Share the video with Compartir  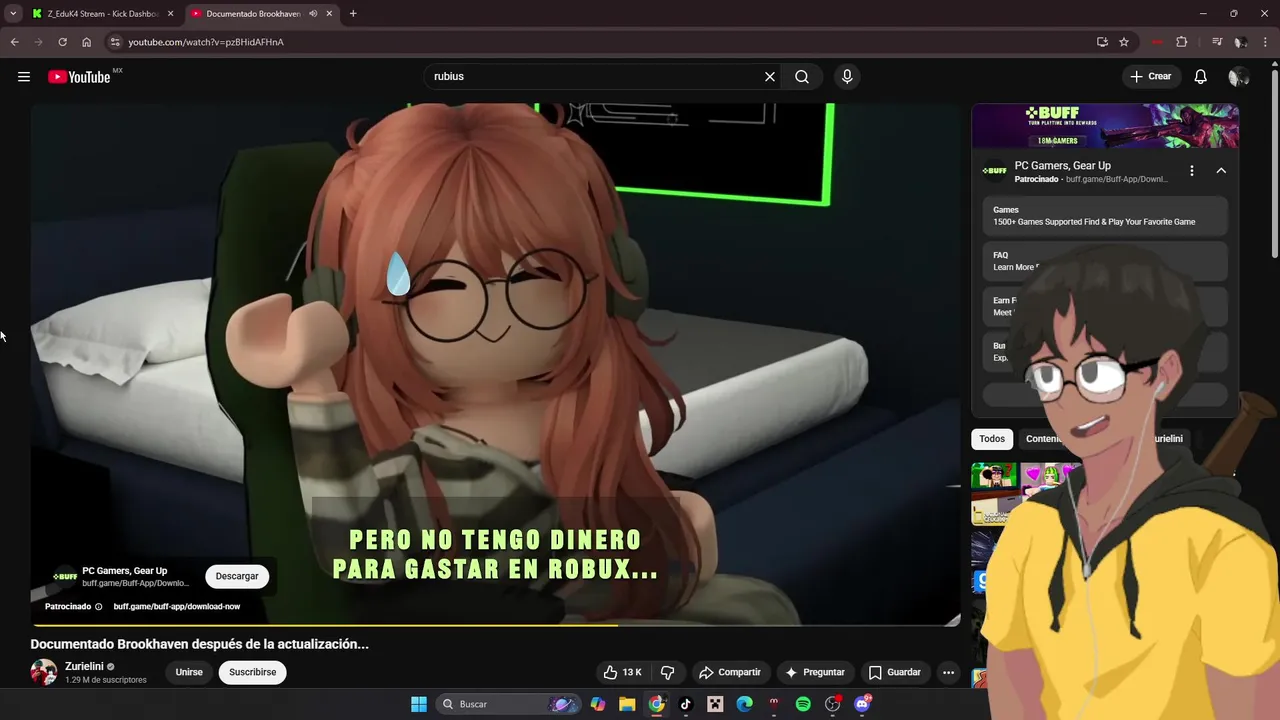coord(730,672)
